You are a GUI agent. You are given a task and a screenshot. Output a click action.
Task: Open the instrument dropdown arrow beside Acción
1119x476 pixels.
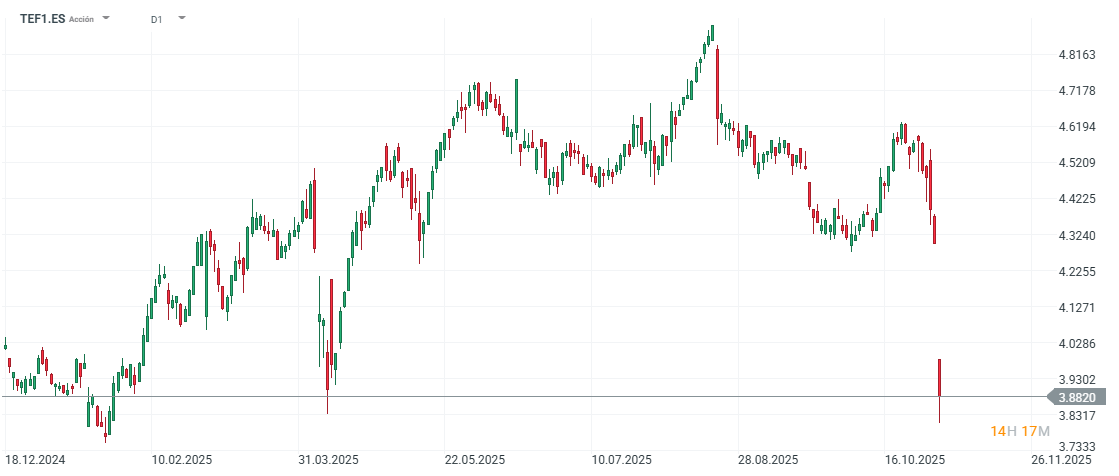tap(107, 18)
